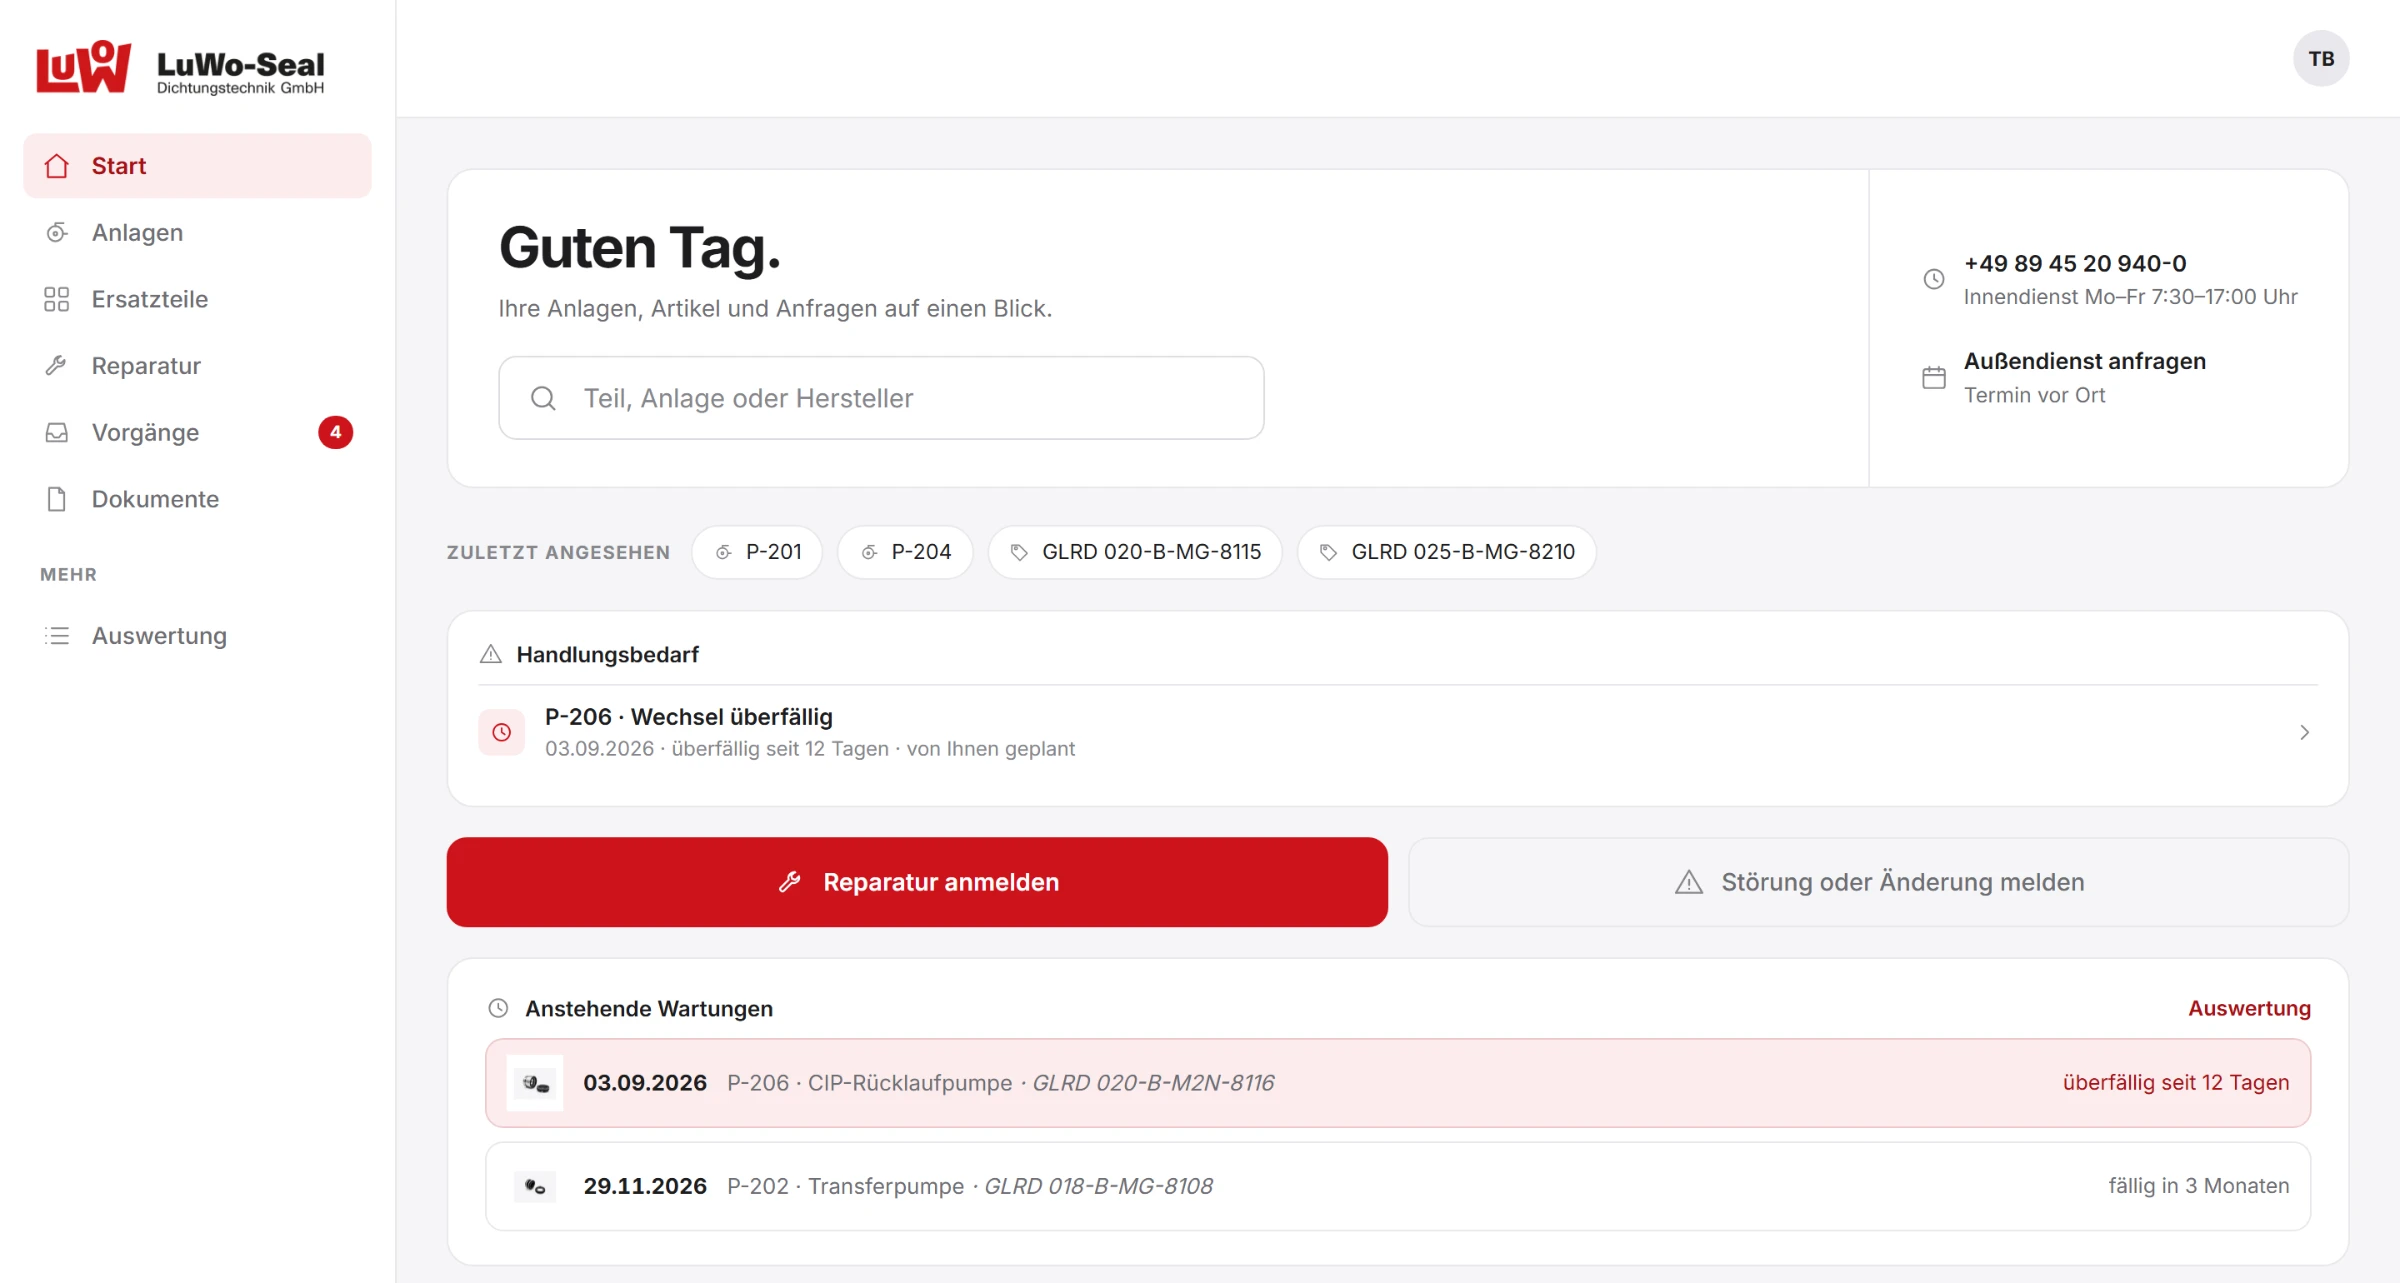The image size is (2400, 1283).
Task: Open Dokumente section
Action: pos(197,499)
